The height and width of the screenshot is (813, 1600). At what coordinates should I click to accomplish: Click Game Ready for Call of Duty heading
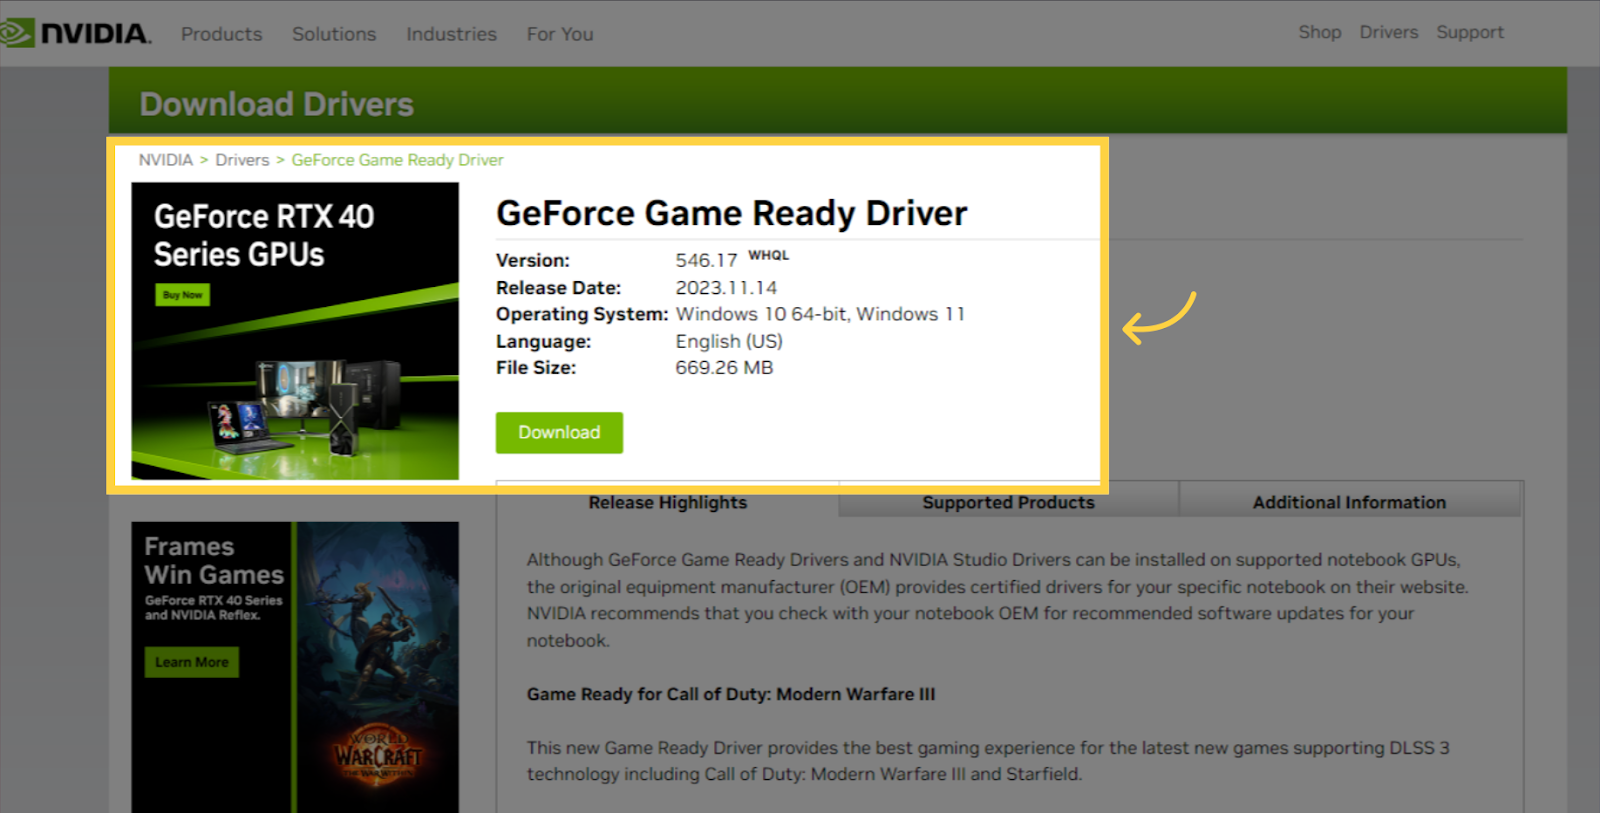pyautogui.click(x=731, y=694)
